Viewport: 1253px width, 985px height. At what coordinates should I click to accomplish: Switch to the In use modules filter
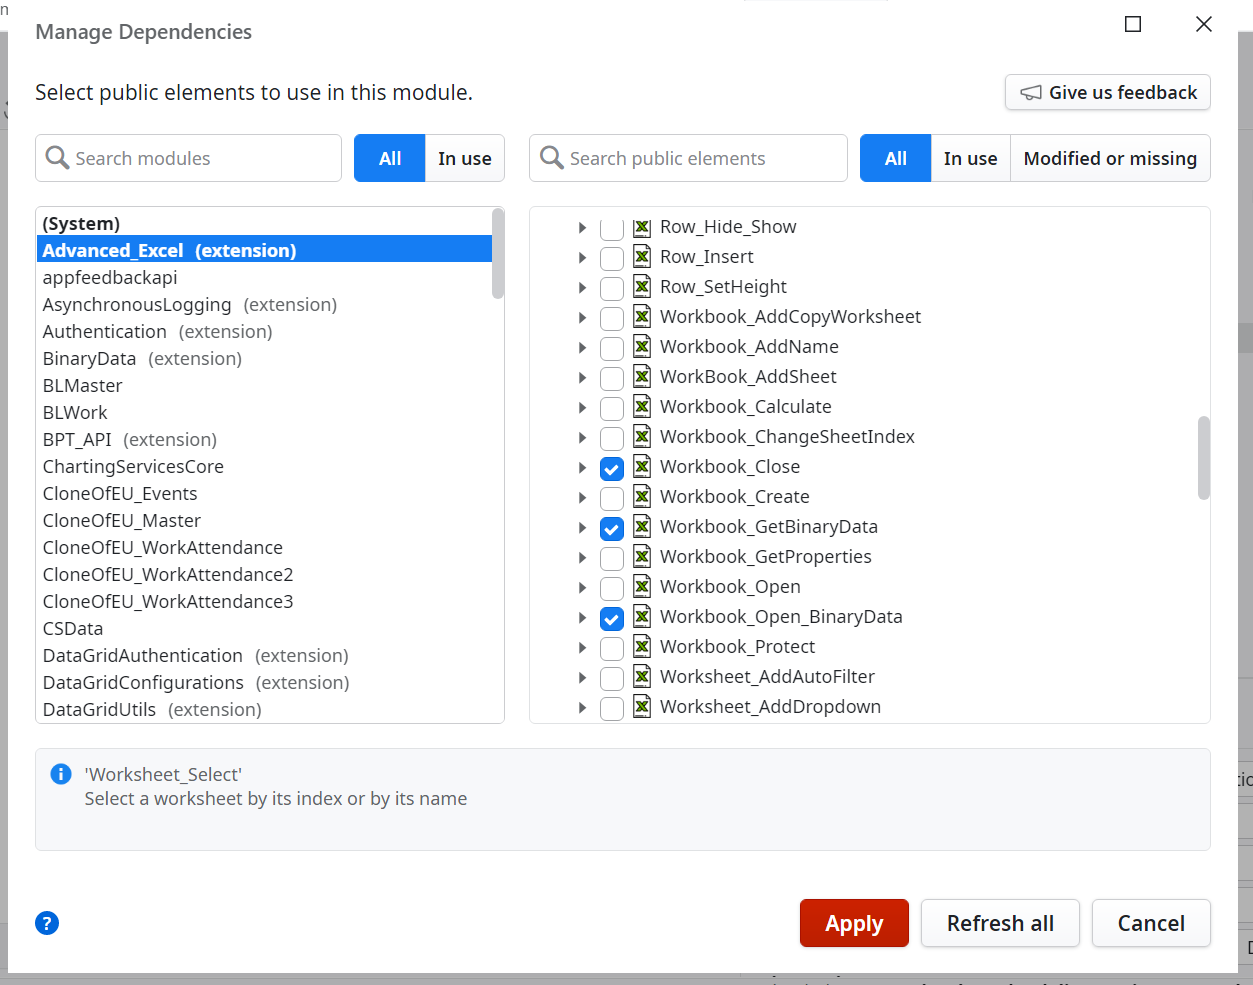click(464, 158)
